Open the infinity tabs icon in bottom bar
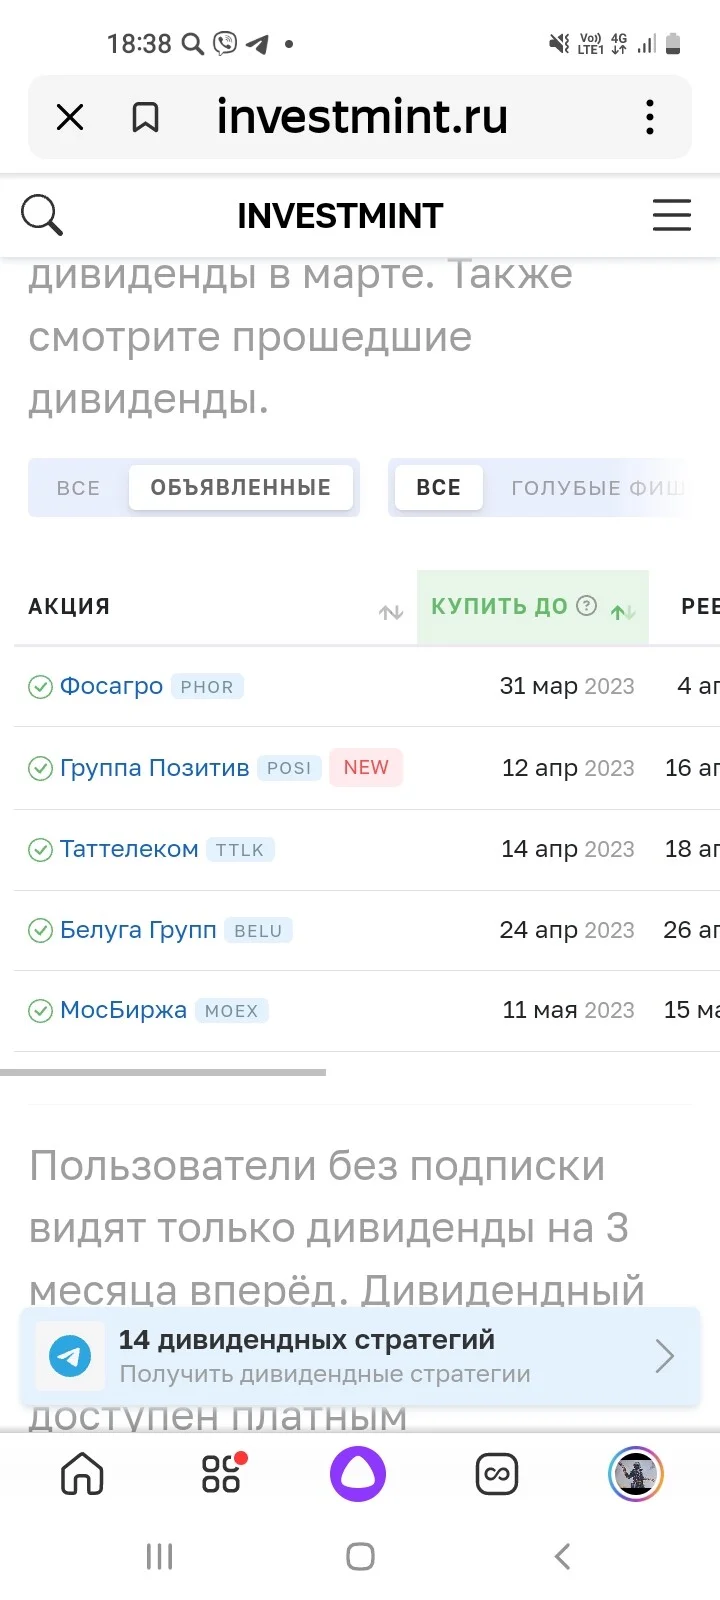The image size is (720, 1600). [x=497, y=1474]
